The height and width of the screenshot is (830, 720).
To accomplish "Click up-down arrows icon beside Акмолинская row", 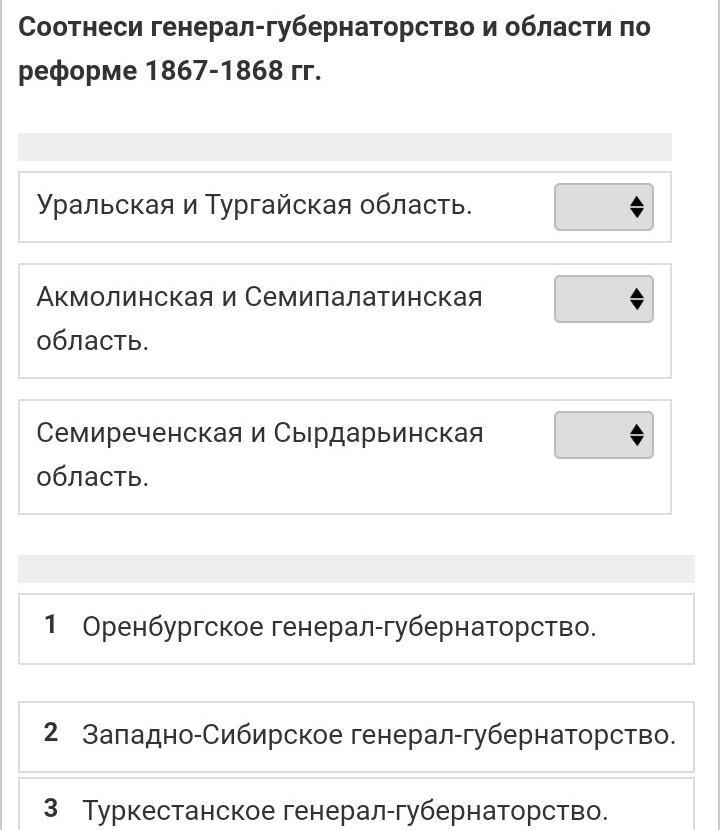I will (637, 299).
